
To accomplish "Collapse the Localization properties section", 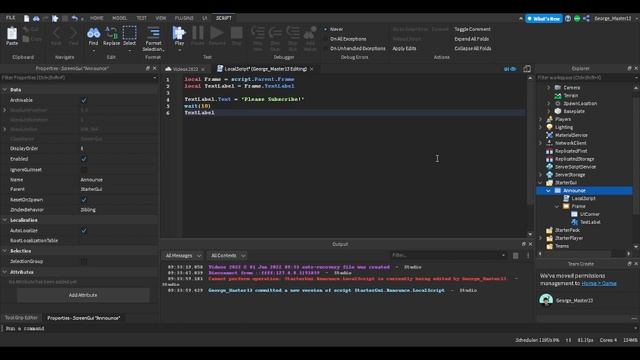I will [5, 220].
